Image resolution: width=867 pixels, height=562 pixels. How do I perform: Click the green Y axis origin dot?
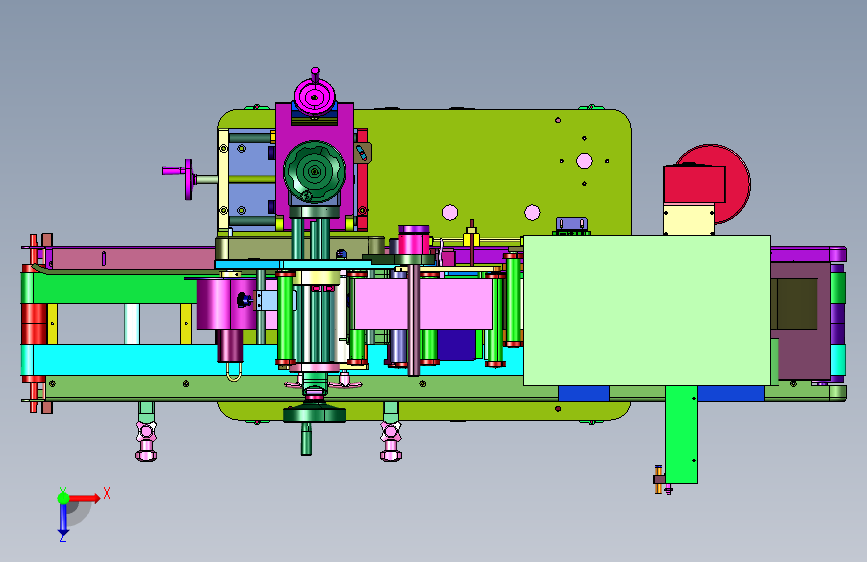63,498
